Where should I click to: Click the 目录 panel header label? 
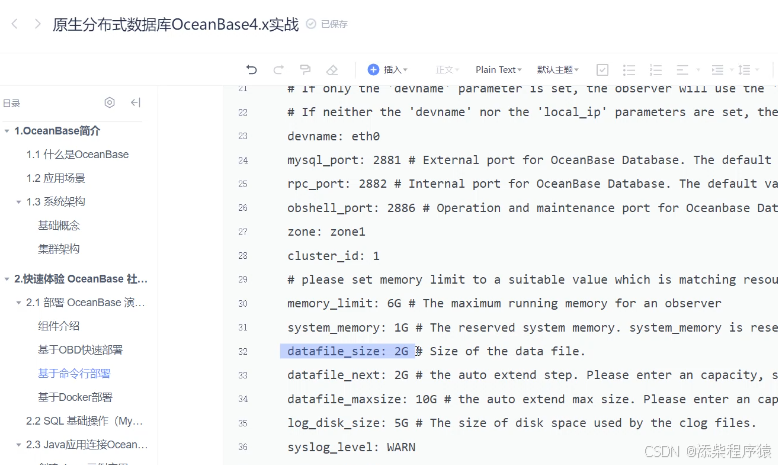11,103
